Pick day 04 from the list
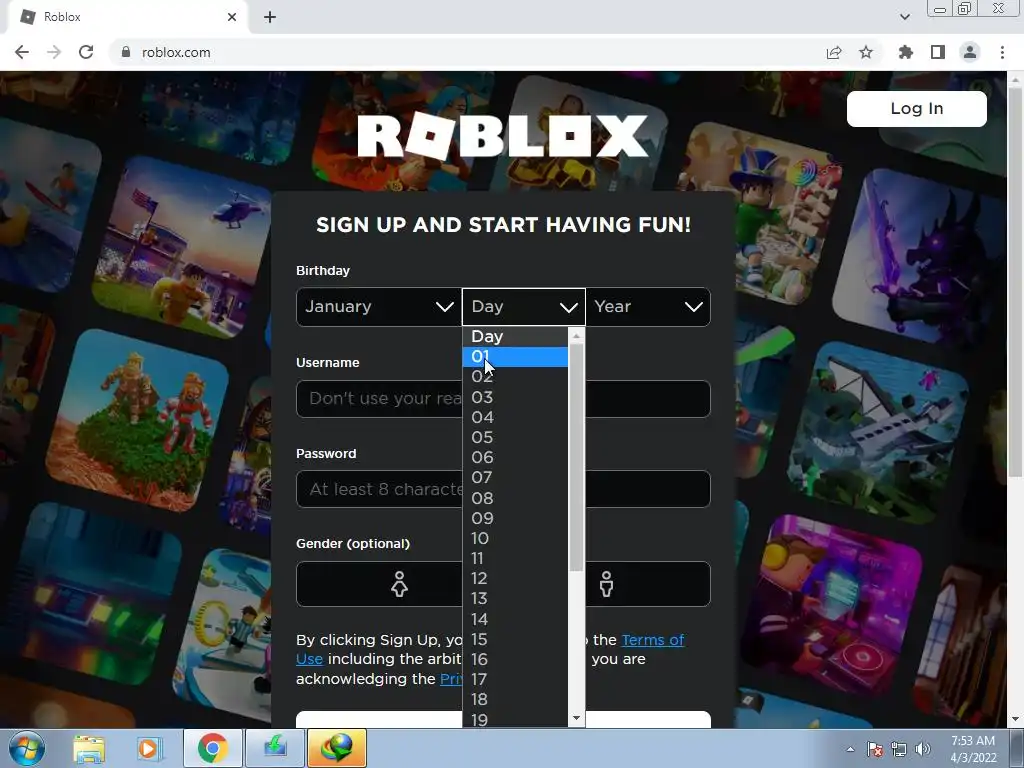Screen dimensions: 1024x768 click(x=515, y=417)
